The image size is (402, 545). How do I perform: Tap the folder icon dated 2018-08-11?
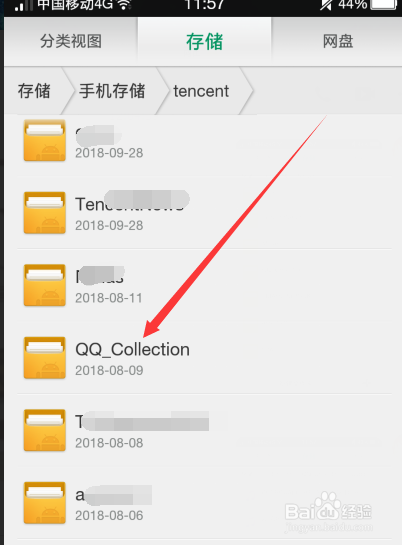point(44,285)
